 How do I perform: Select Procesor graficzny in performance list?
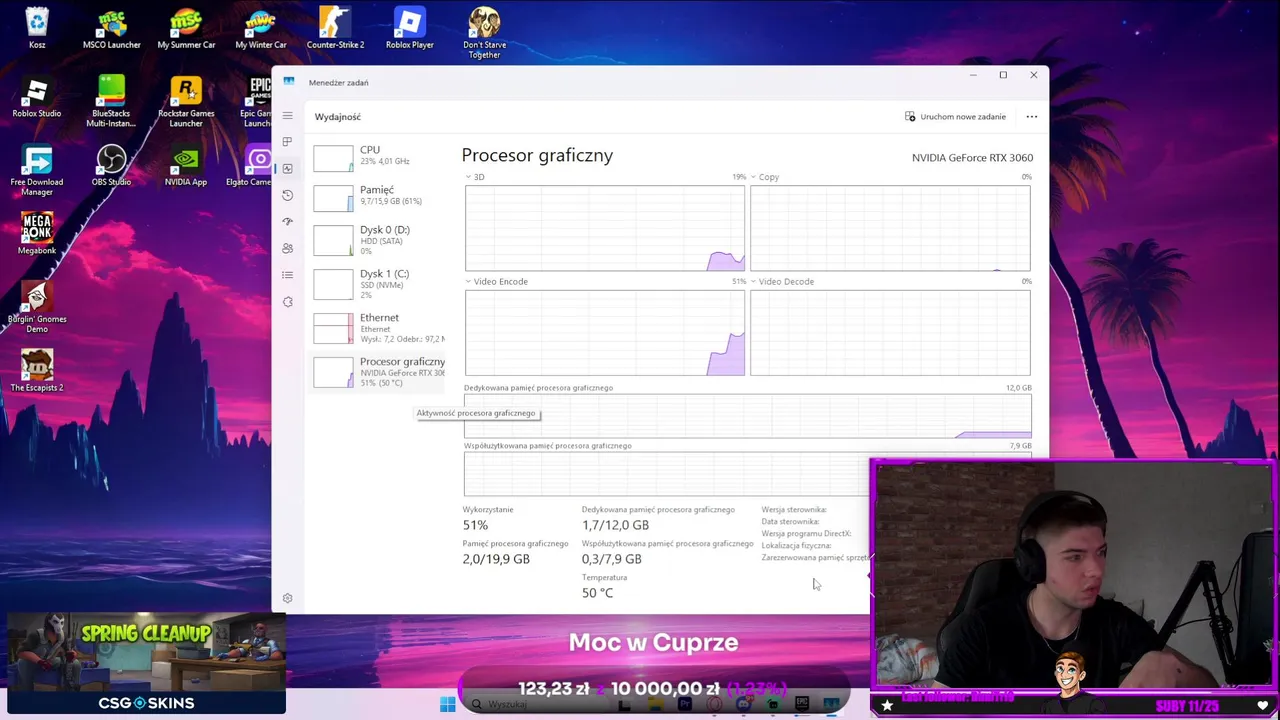click(x=379, y=371)
